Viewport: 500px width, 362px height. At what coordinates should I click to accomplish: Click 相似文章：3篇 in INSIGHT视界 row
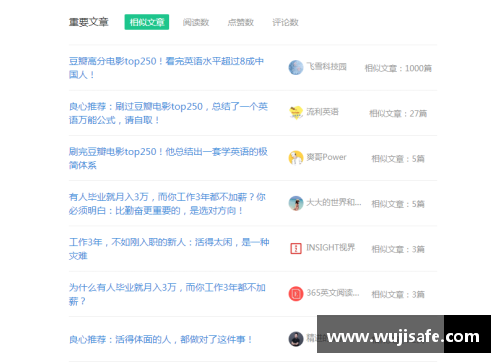tap(398, 249)
